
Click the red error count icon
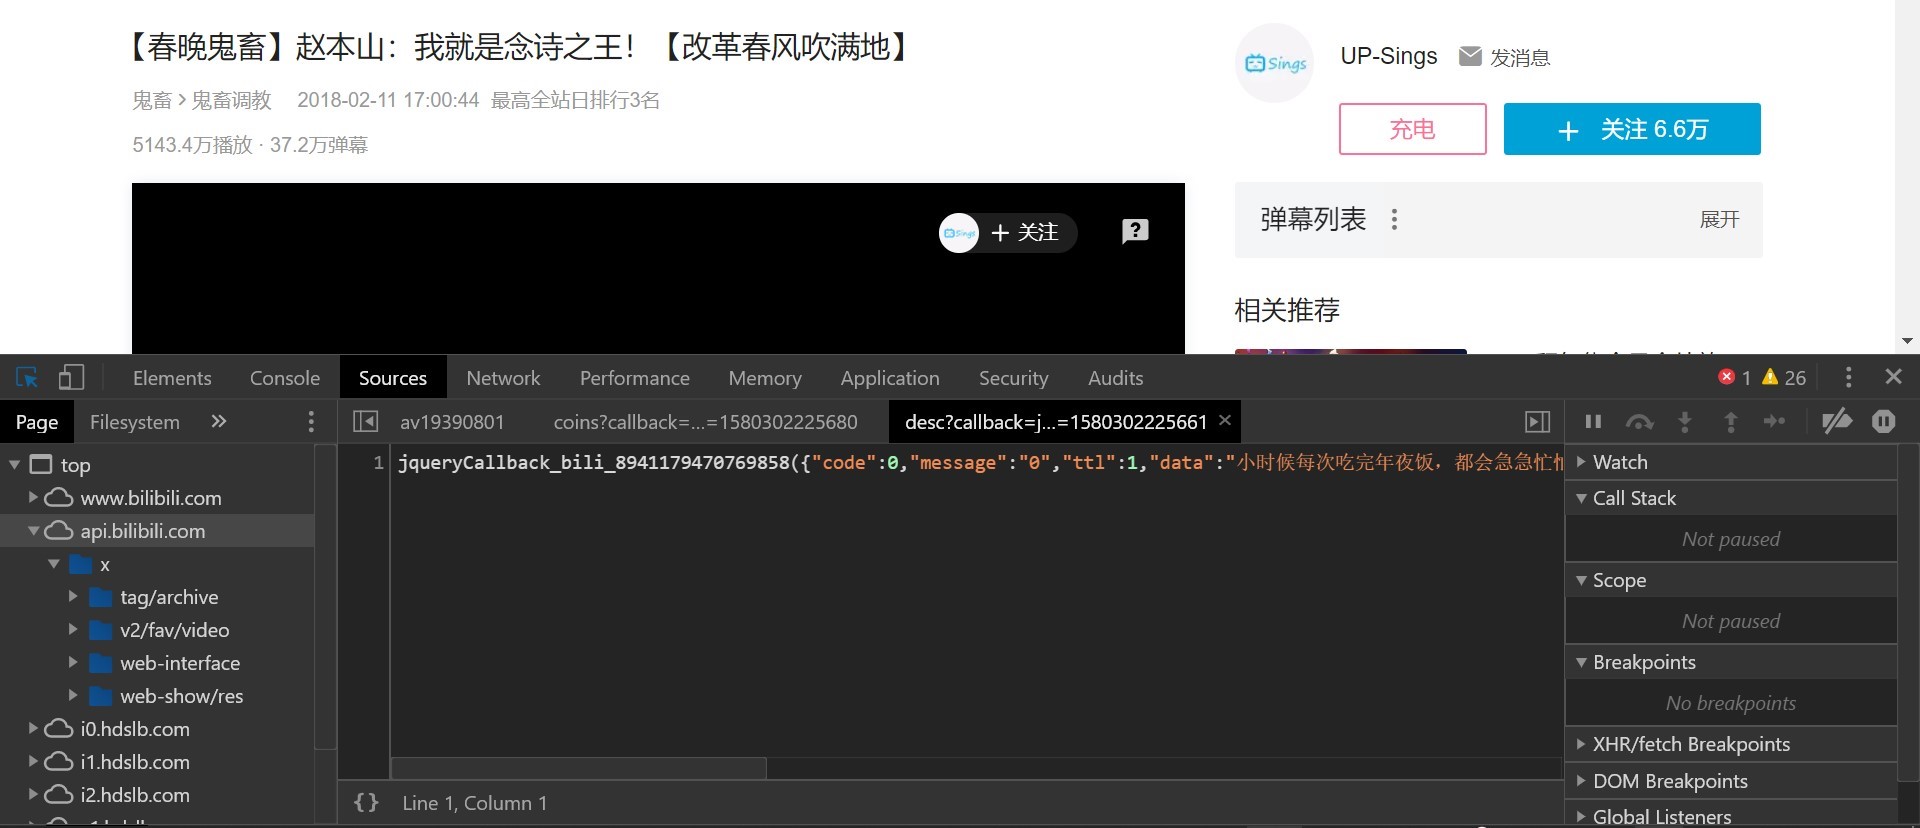click(1726, 377)
